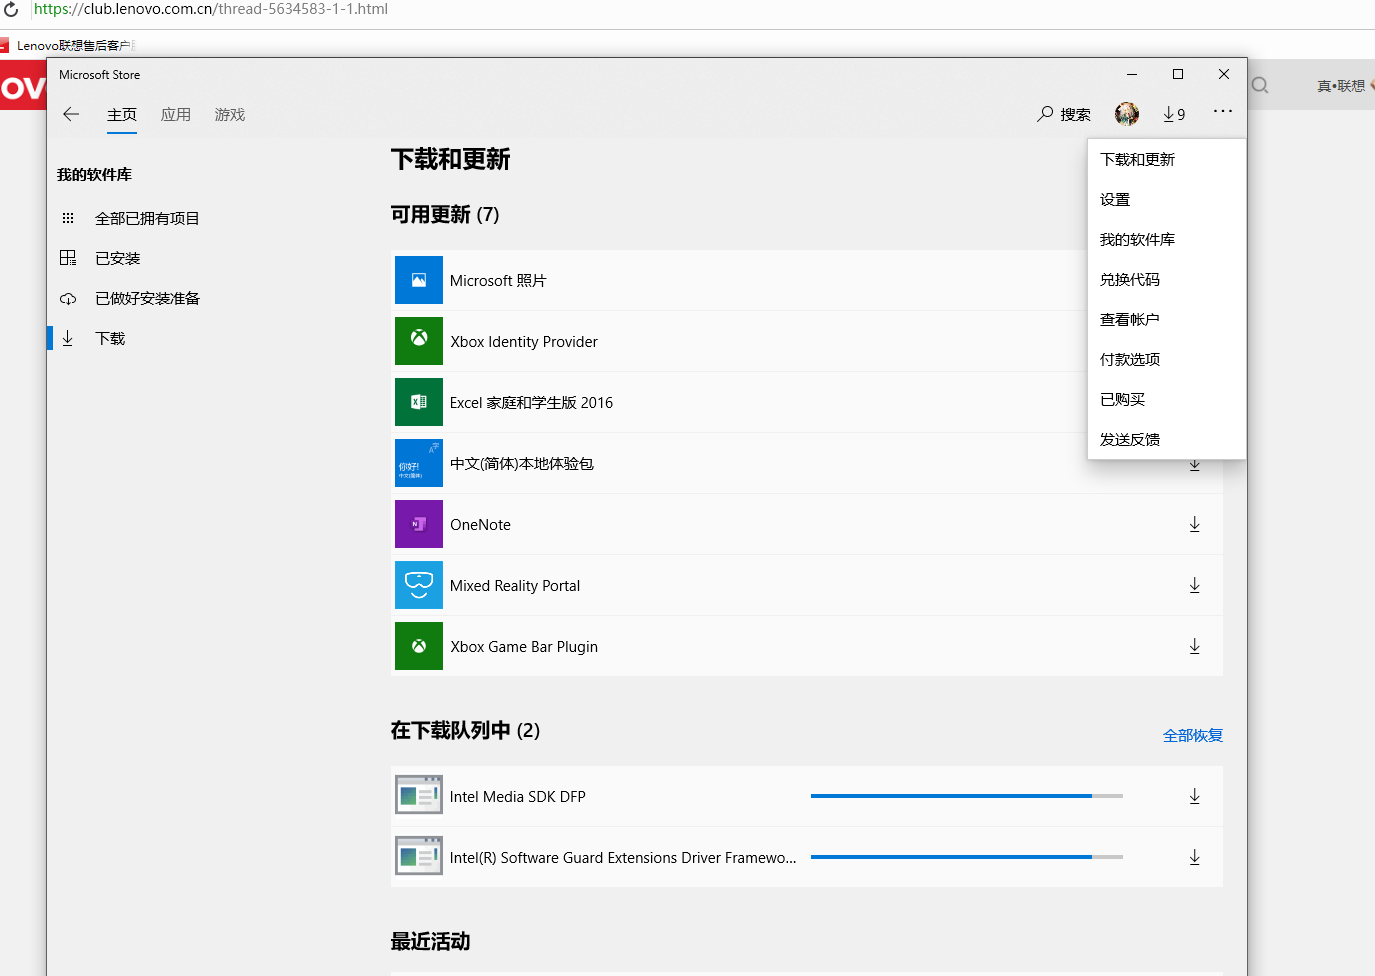Choose 兑换代码 from the menu
1375x976 pixels.
coord(1167,279)
